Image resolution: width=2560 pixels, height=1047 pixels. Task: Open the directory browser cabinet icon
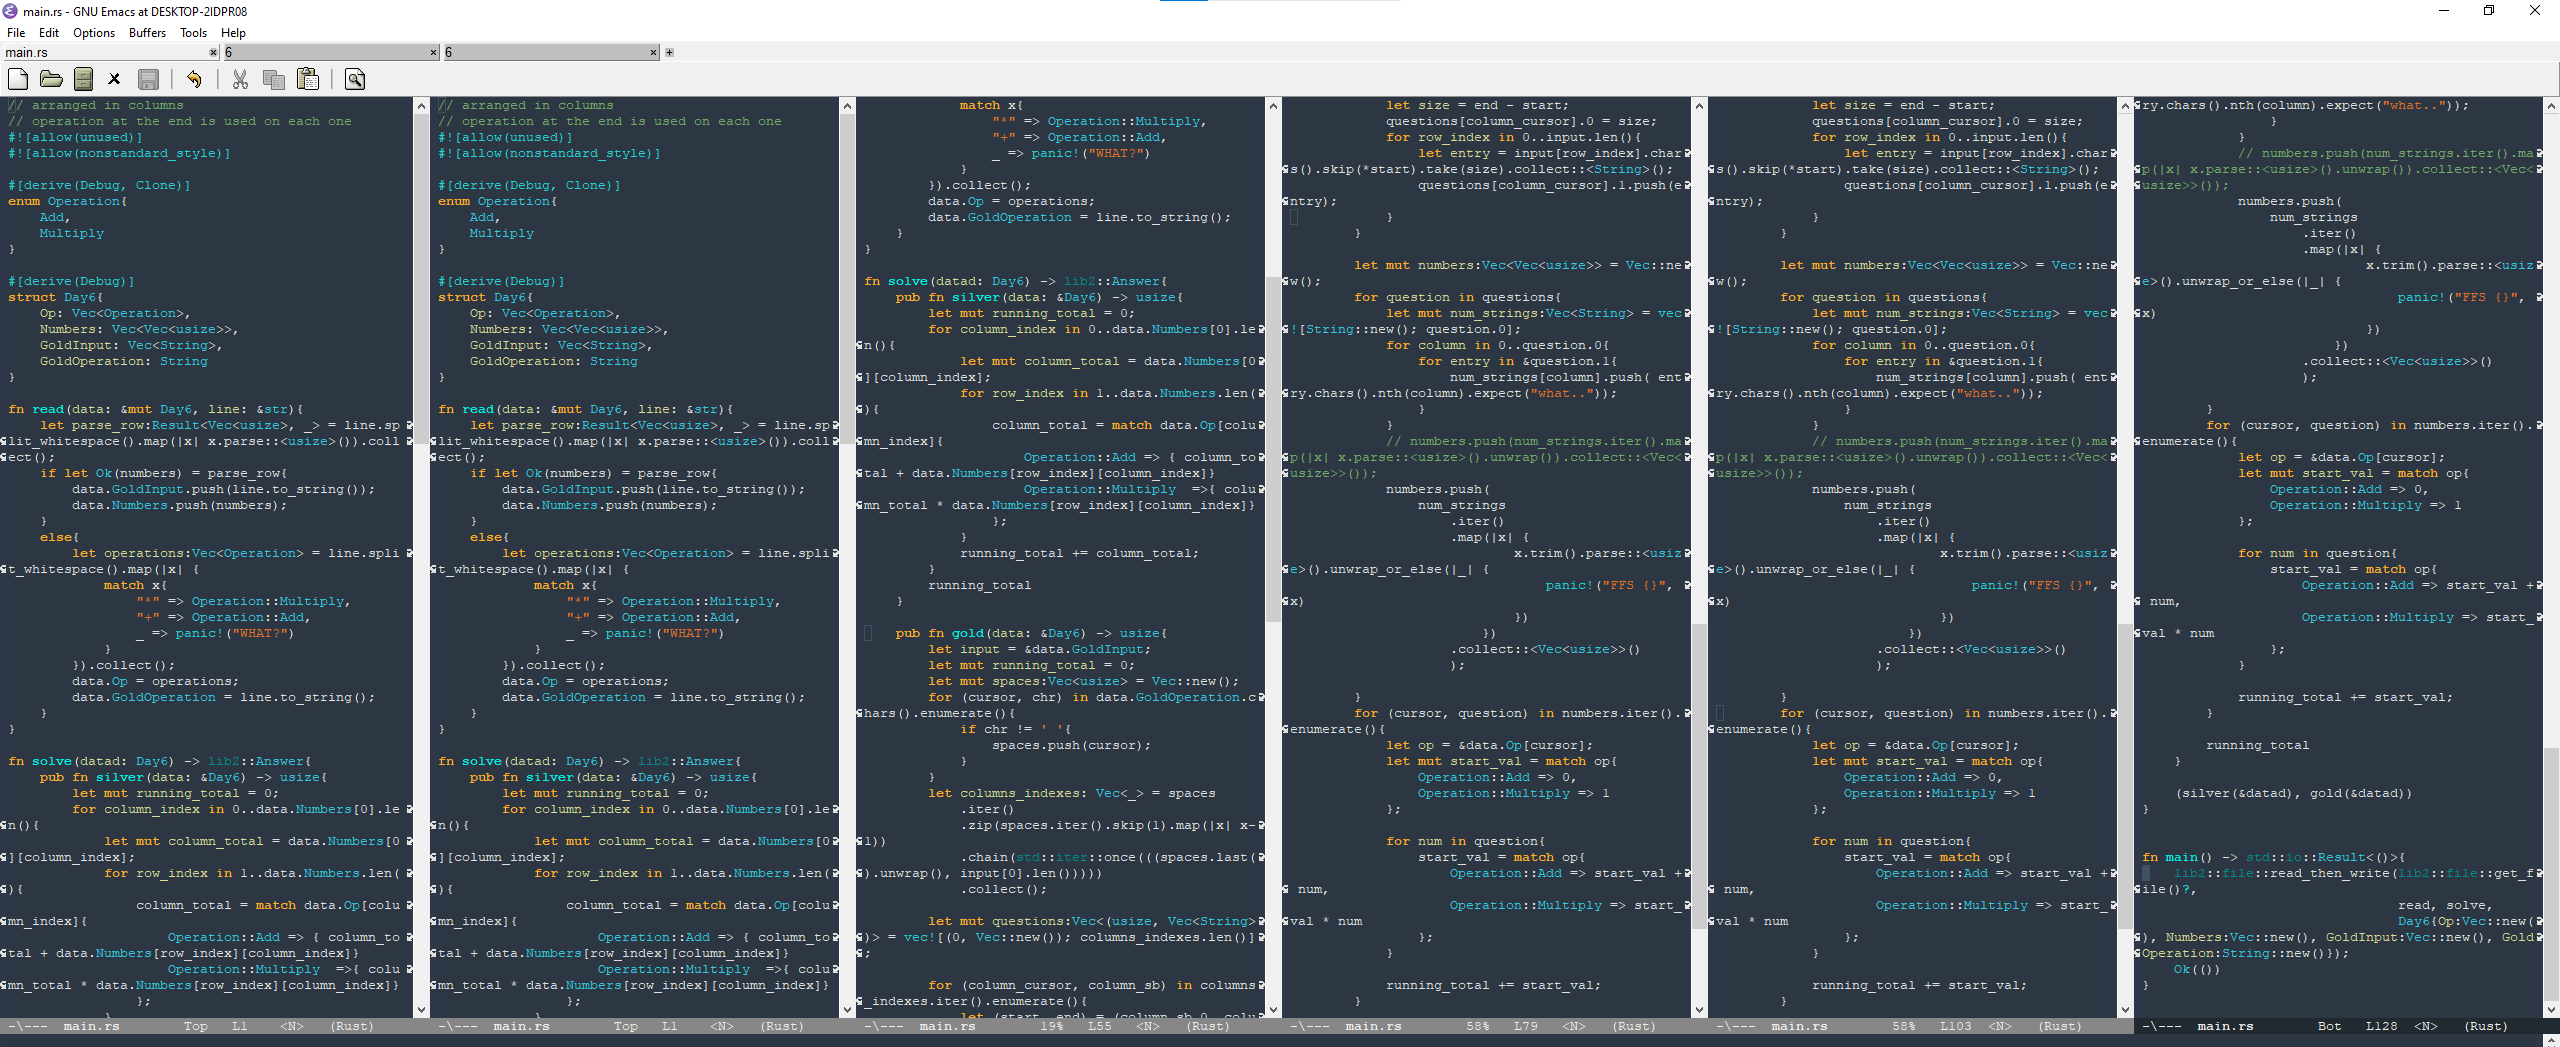(84, 79)
